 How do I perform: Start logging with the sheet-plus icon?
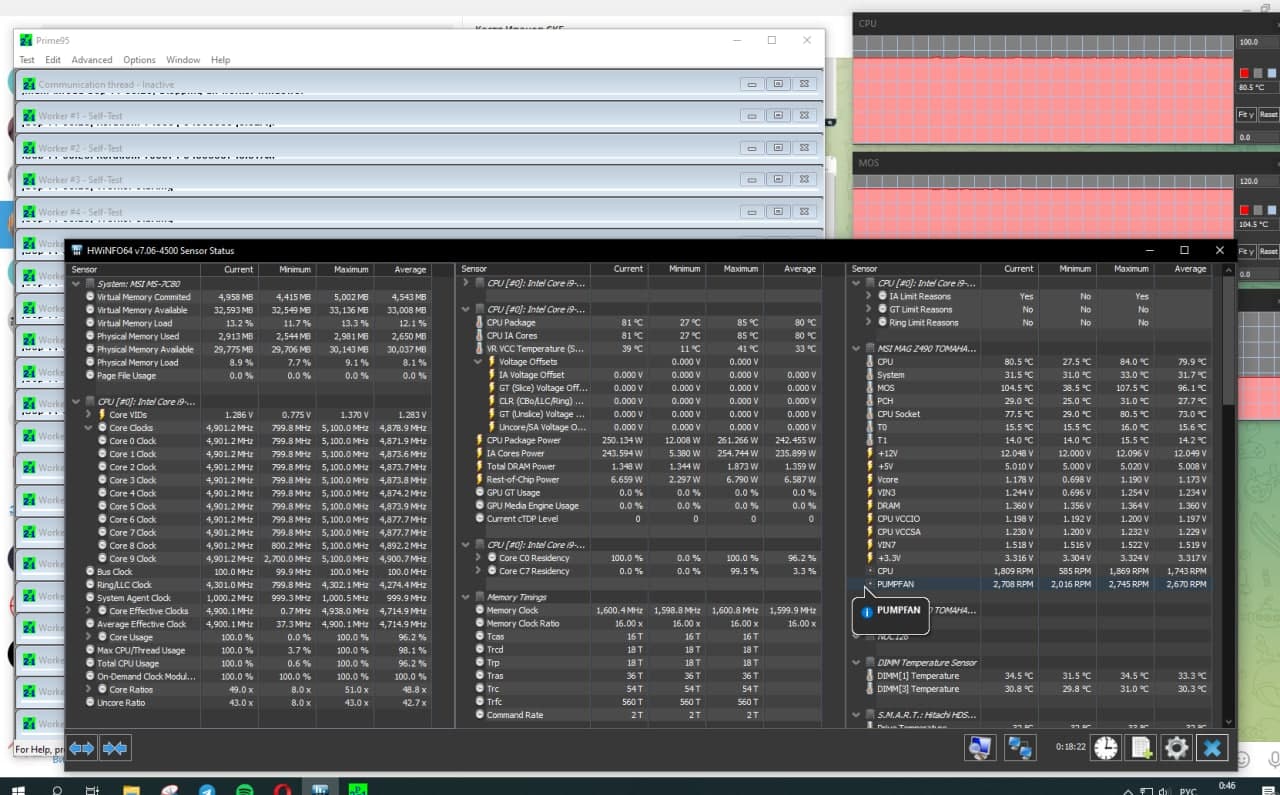click(x=1141, y=747)
